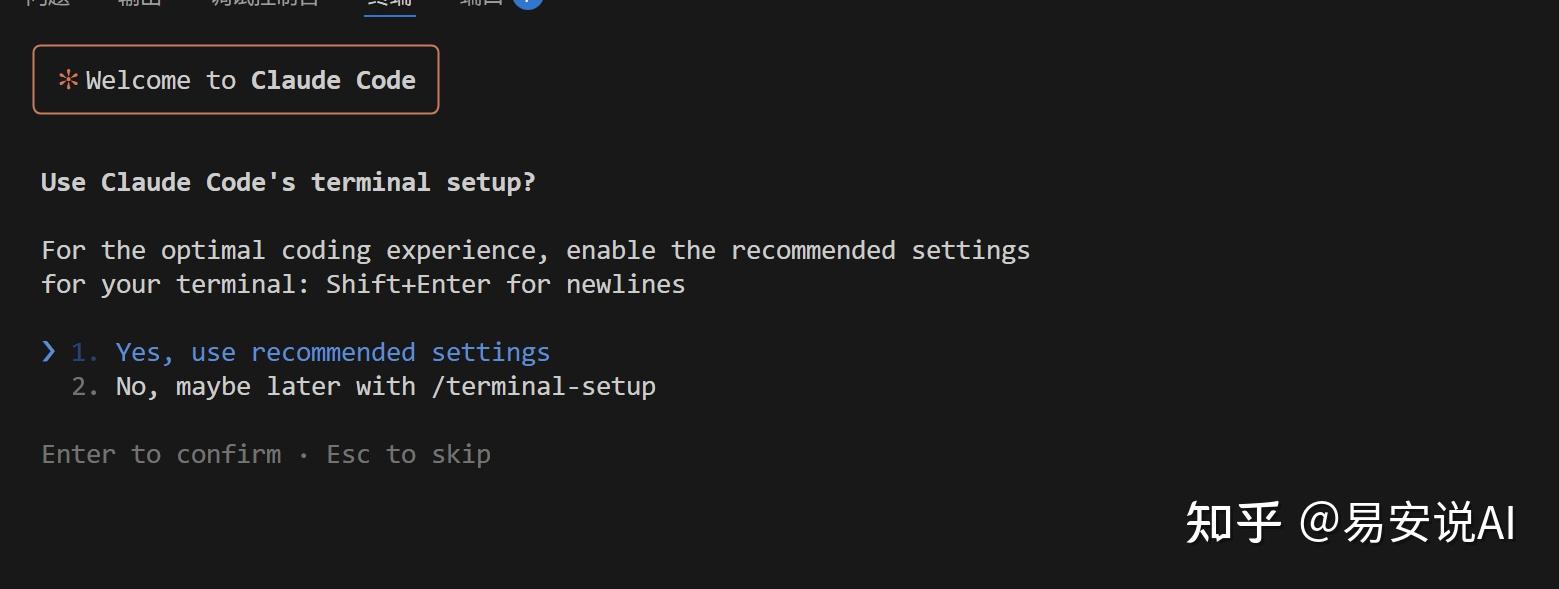
Task: Click the number "2." before the No option
Action: 84,387
